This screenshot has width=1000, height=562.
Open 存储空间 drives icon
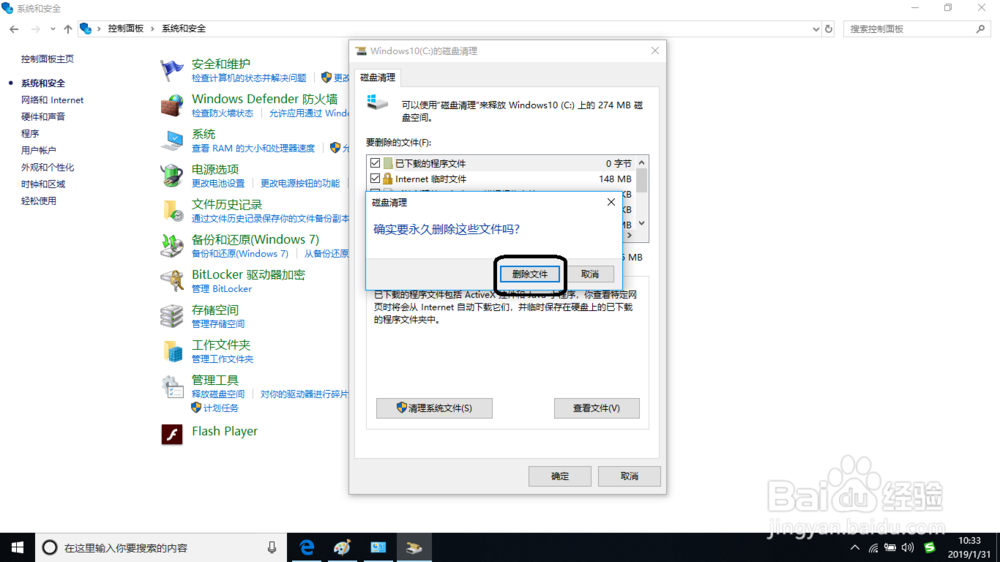(172, 315)
